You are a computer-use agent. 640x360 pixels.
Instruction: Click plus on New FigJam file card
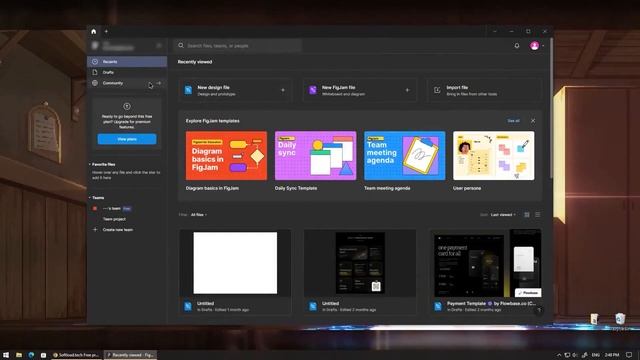pos(407,90)
